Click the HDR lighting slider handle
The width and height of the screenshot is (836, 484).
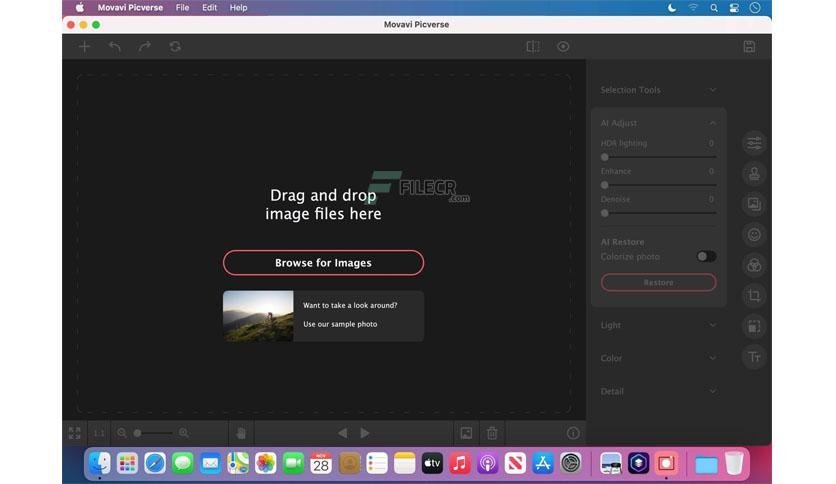[x=605, y=157]
